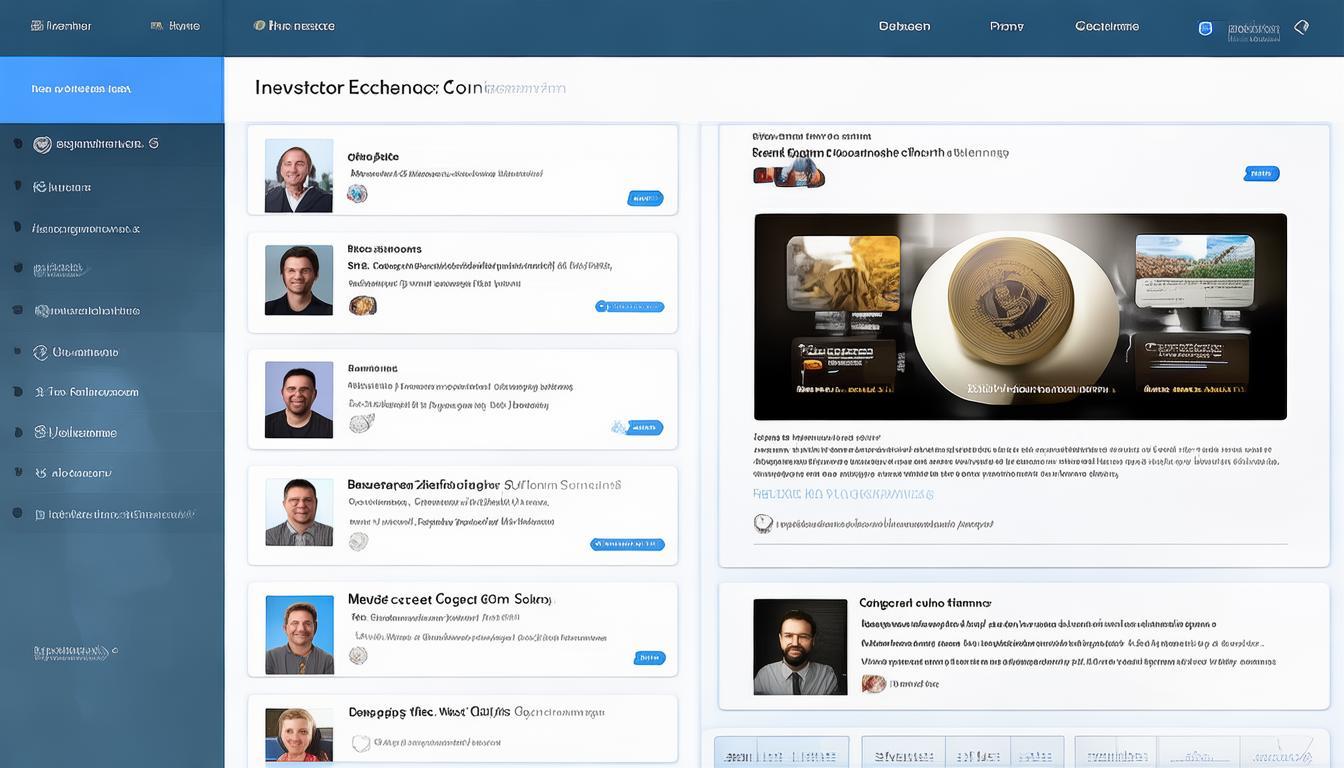Open the 'Debreen' top navigation menu item
The height and width of the screenshot is (768, 1344).
click(904, 26)
